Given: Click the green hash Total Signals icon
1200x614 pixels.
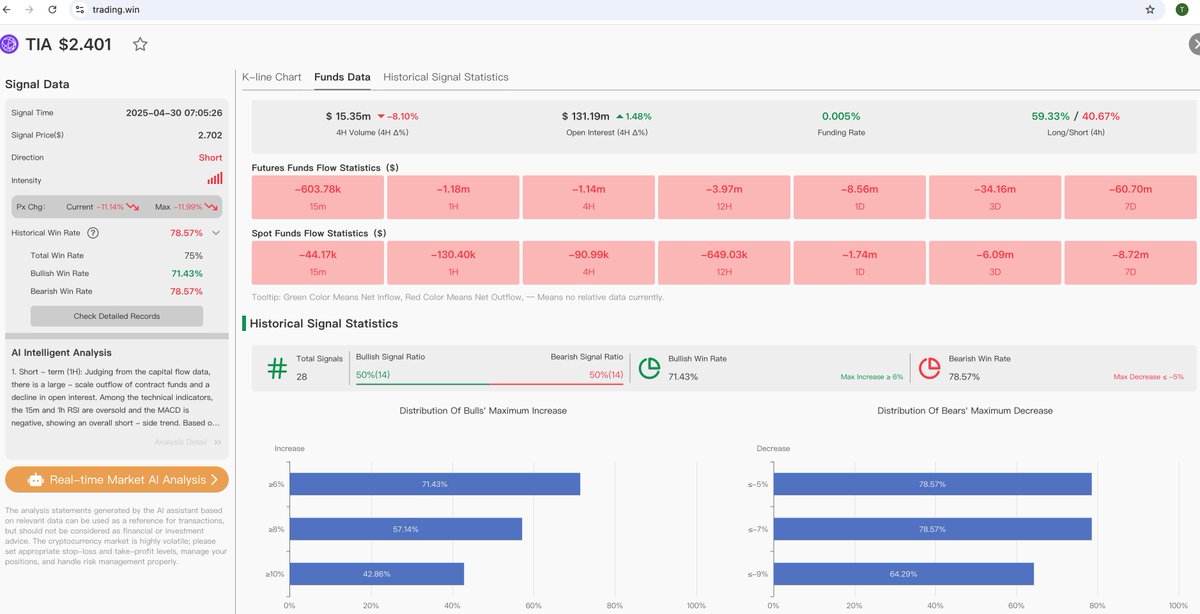Looking at the screenshot, I should tap(277, 368).
